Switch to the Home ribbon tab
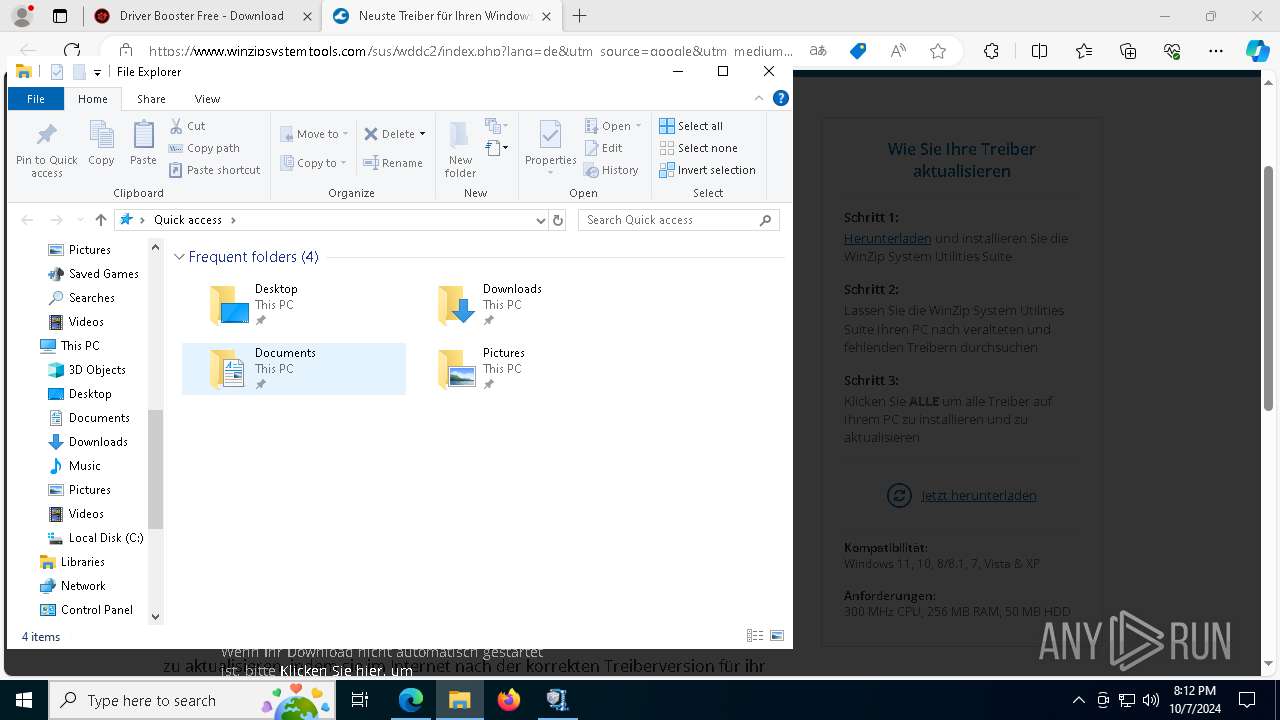 pyautogui.click(x=93, y=99)
